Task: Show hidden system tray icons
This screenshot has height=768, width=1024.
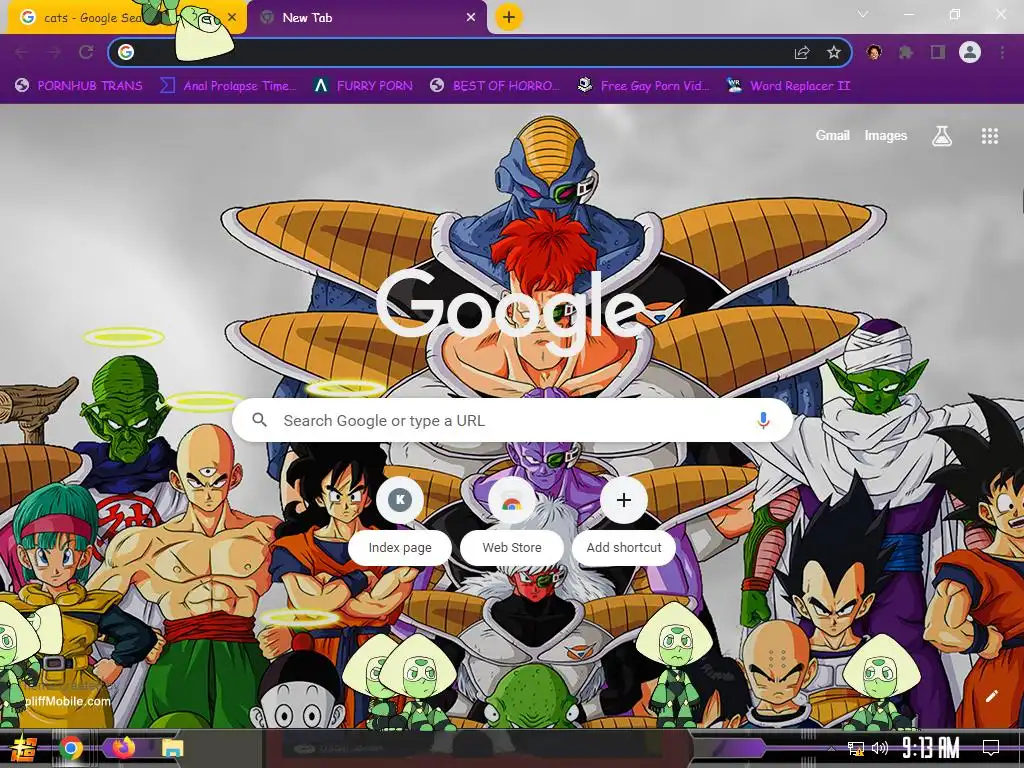Action: point(831,748)
